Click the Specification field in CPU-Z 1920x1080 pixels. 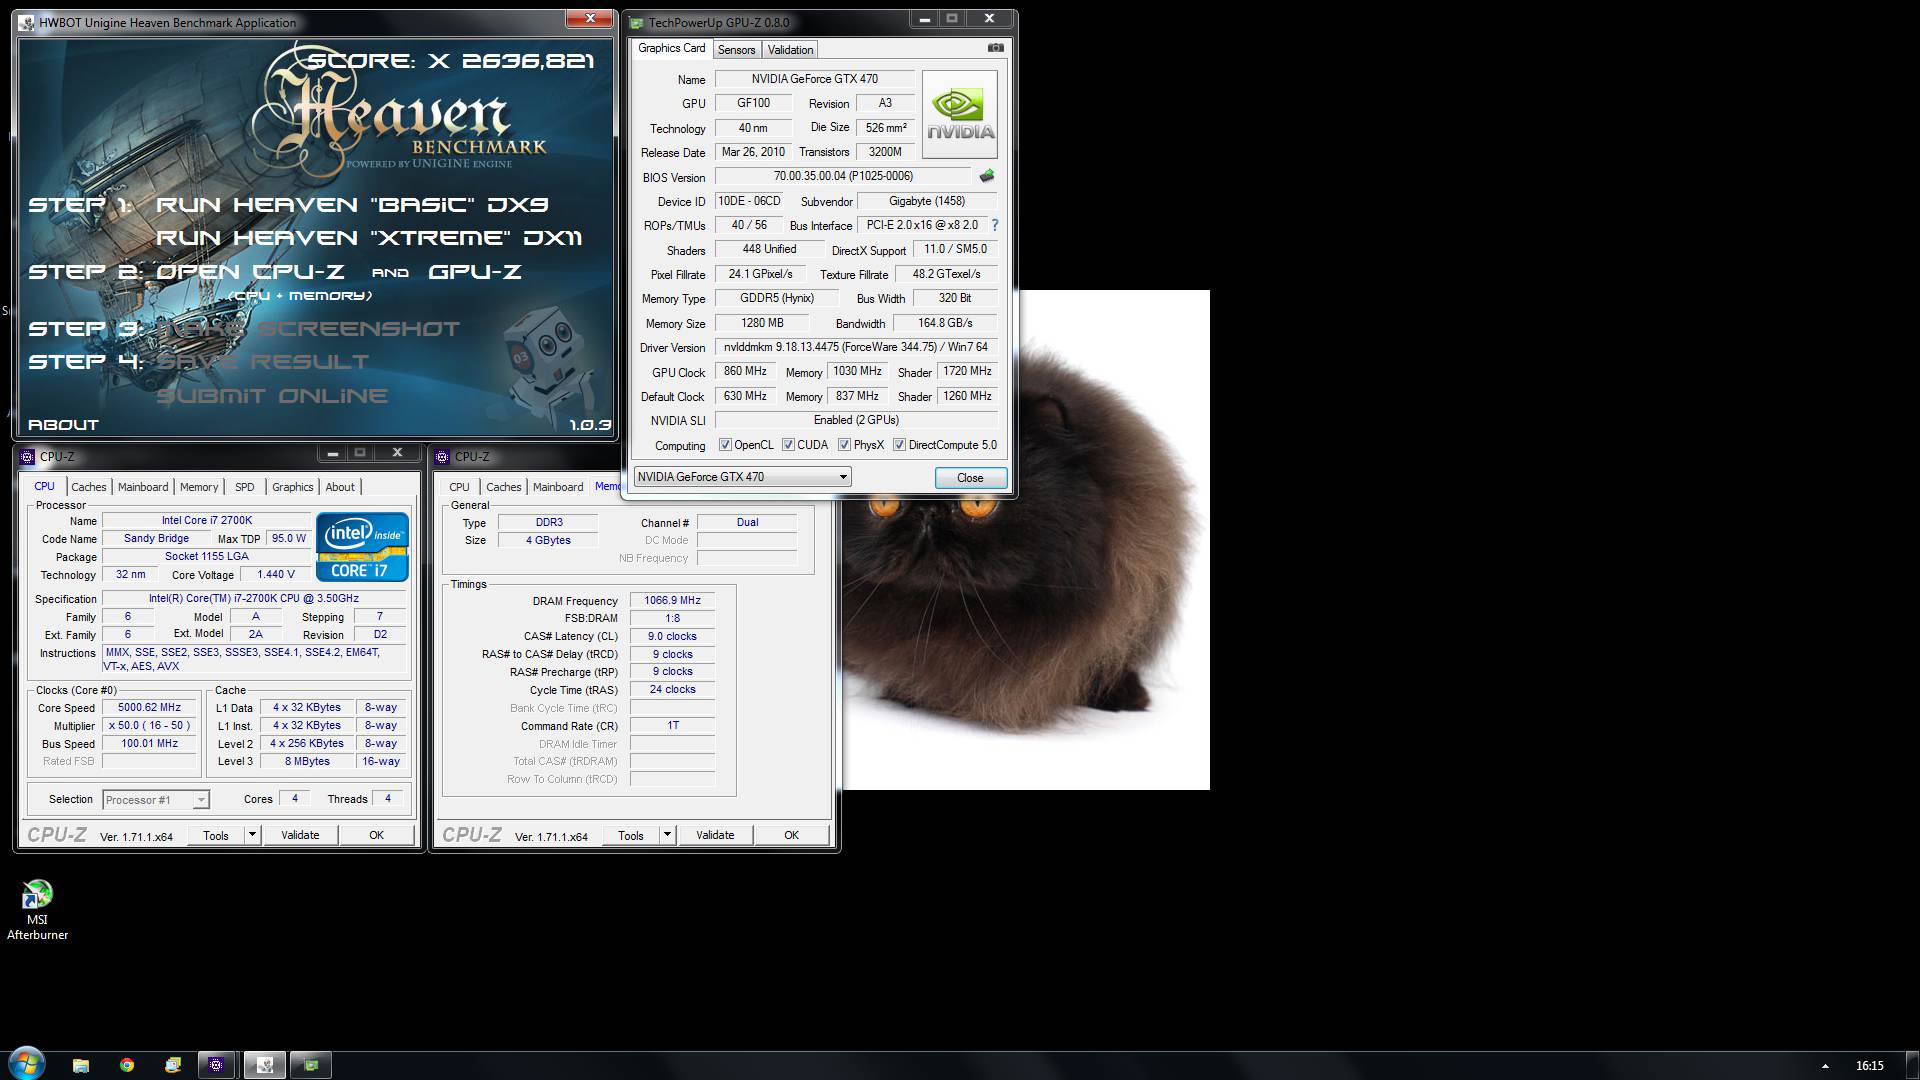tap(254, 599)
